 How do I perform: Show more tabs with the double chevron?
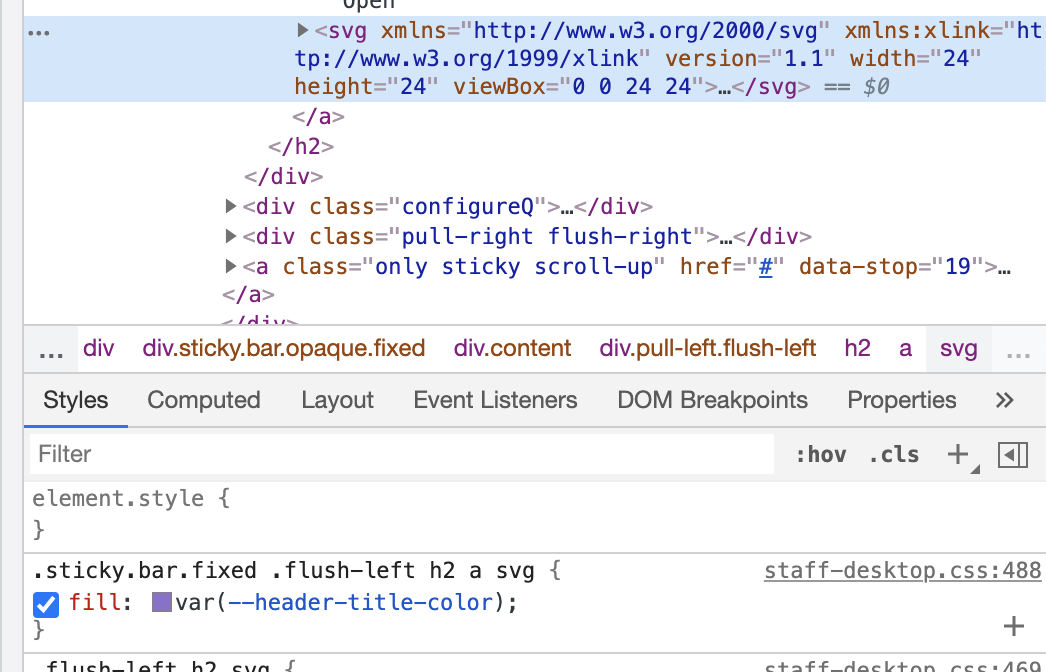[1005, 401]
